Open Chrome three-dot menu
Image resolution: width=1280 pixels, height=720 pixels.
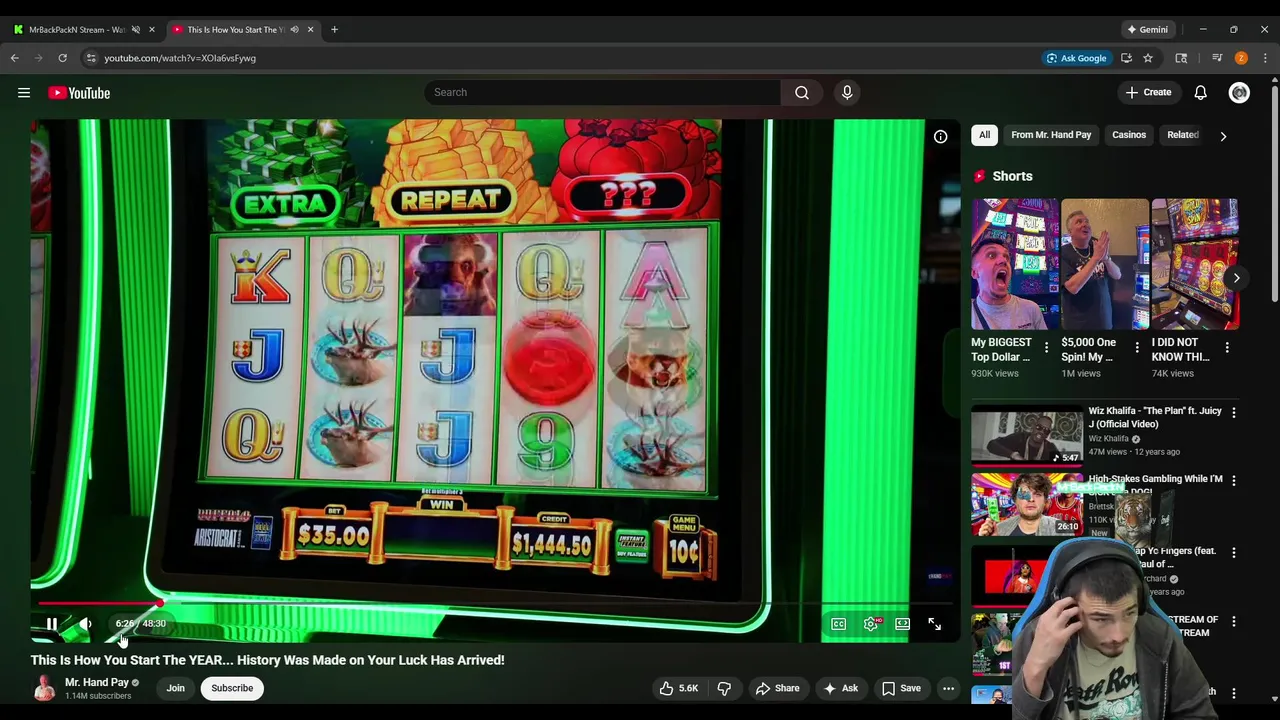coord(1265,58)
